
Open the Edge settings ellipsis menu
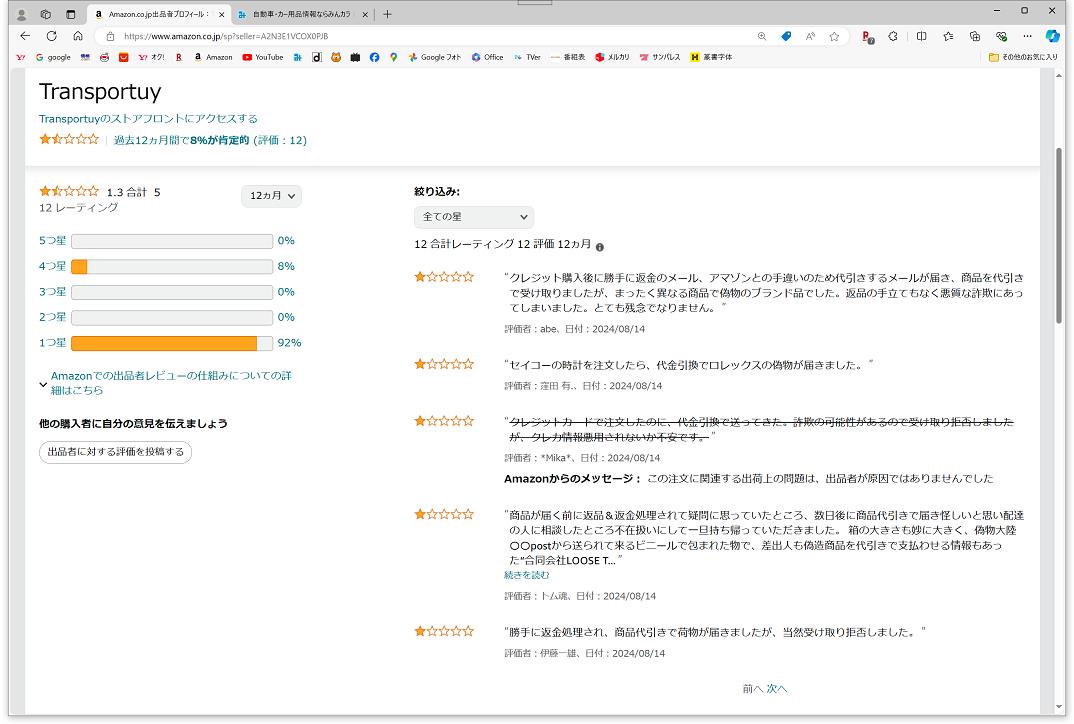pyautogui.click(x=1027, y=36)
